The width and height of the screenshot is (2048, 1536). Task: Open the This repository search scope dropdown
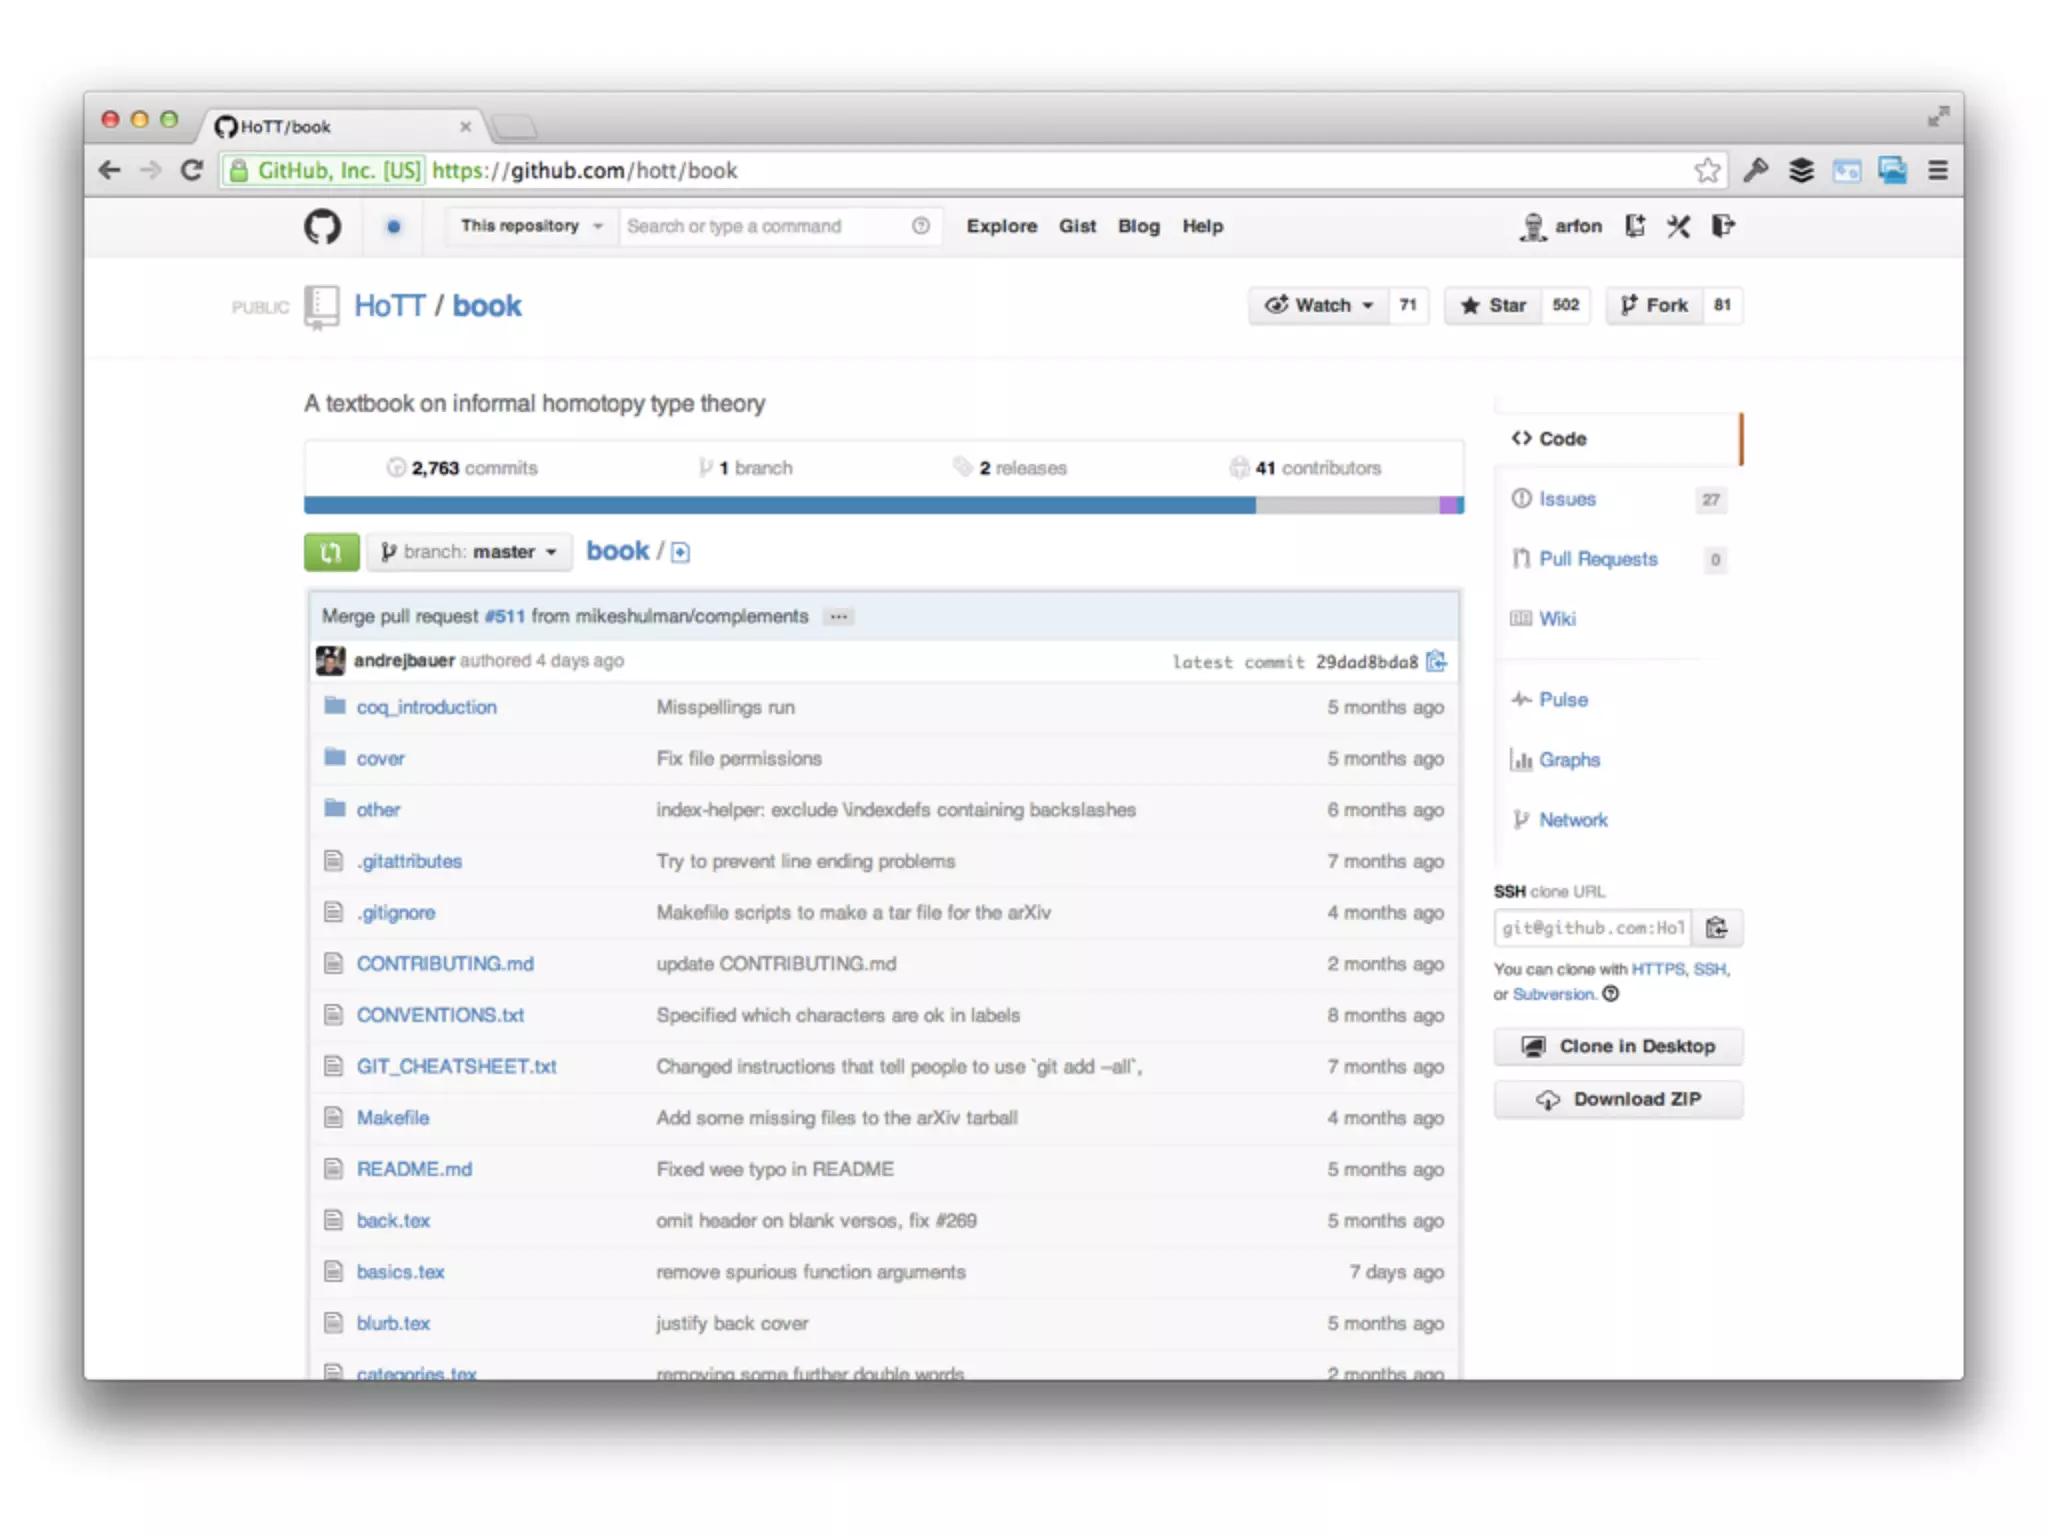coord(531,226)
